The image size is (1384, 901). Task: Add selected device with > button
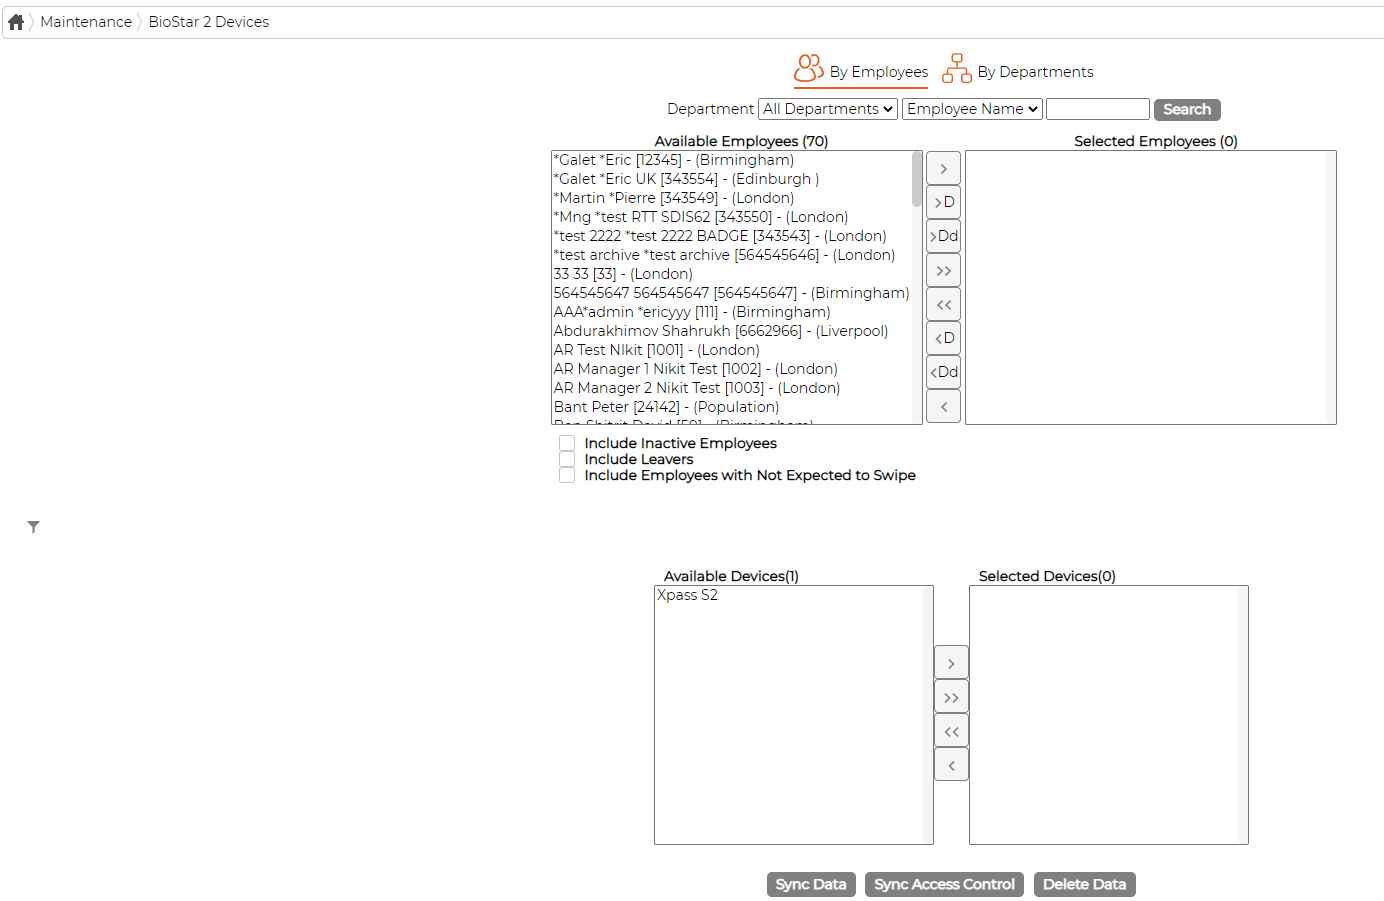[x=951, y=663]
